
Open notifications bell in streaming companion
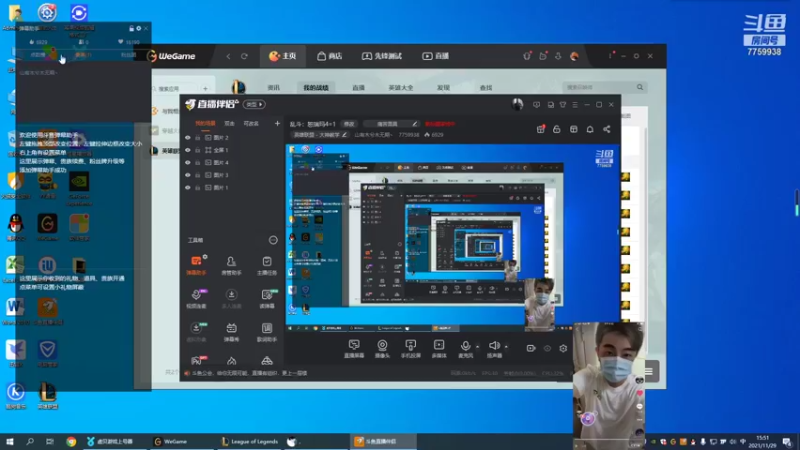tap(590, 129)
